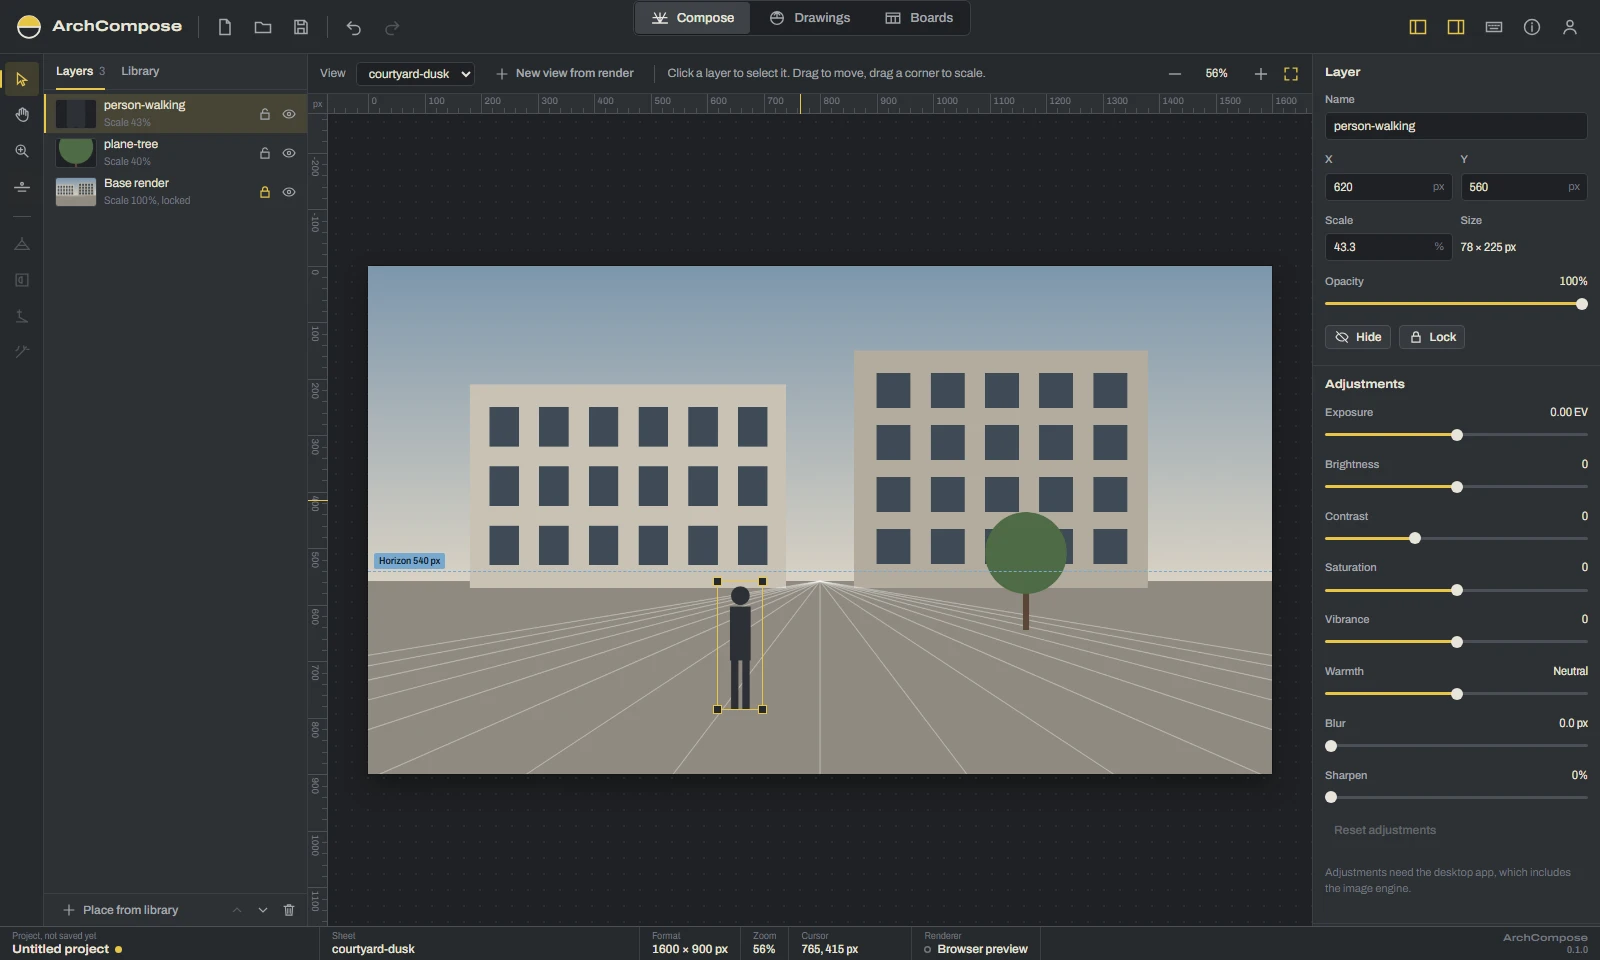Click the X position field

1388,187
